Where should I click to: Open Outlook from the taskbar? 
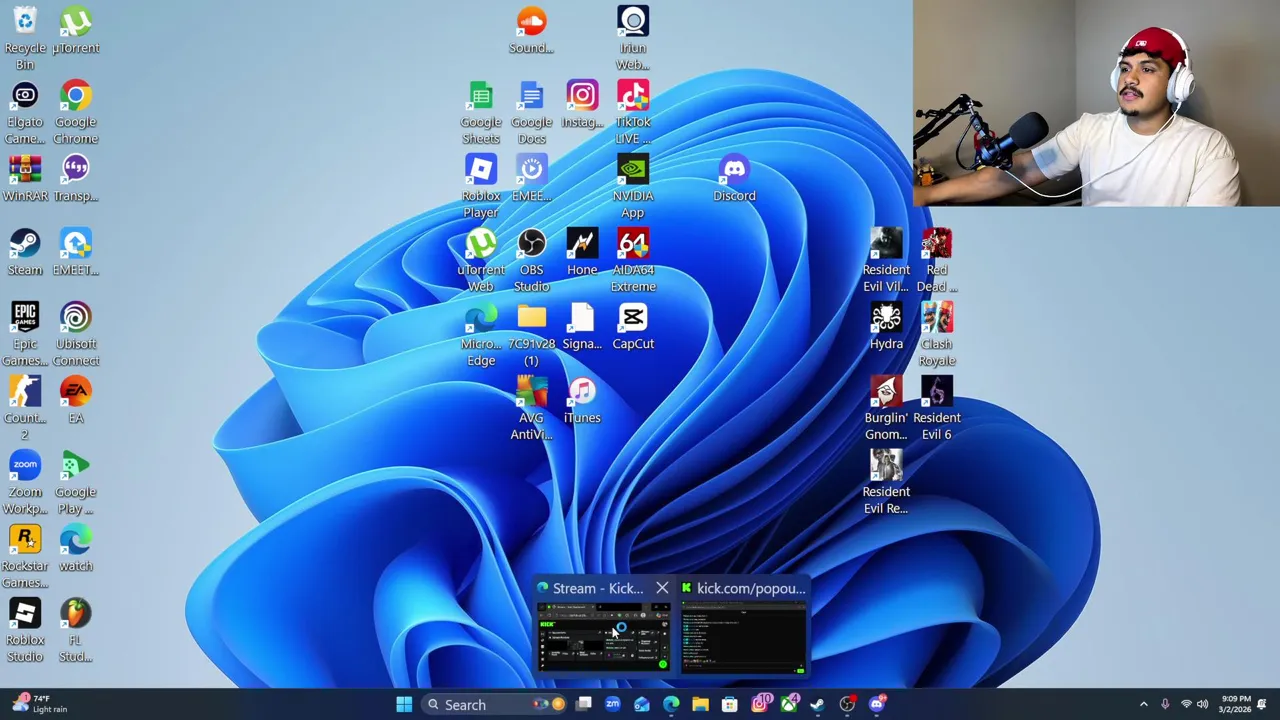pyautogui.click(x=642, y=704)
